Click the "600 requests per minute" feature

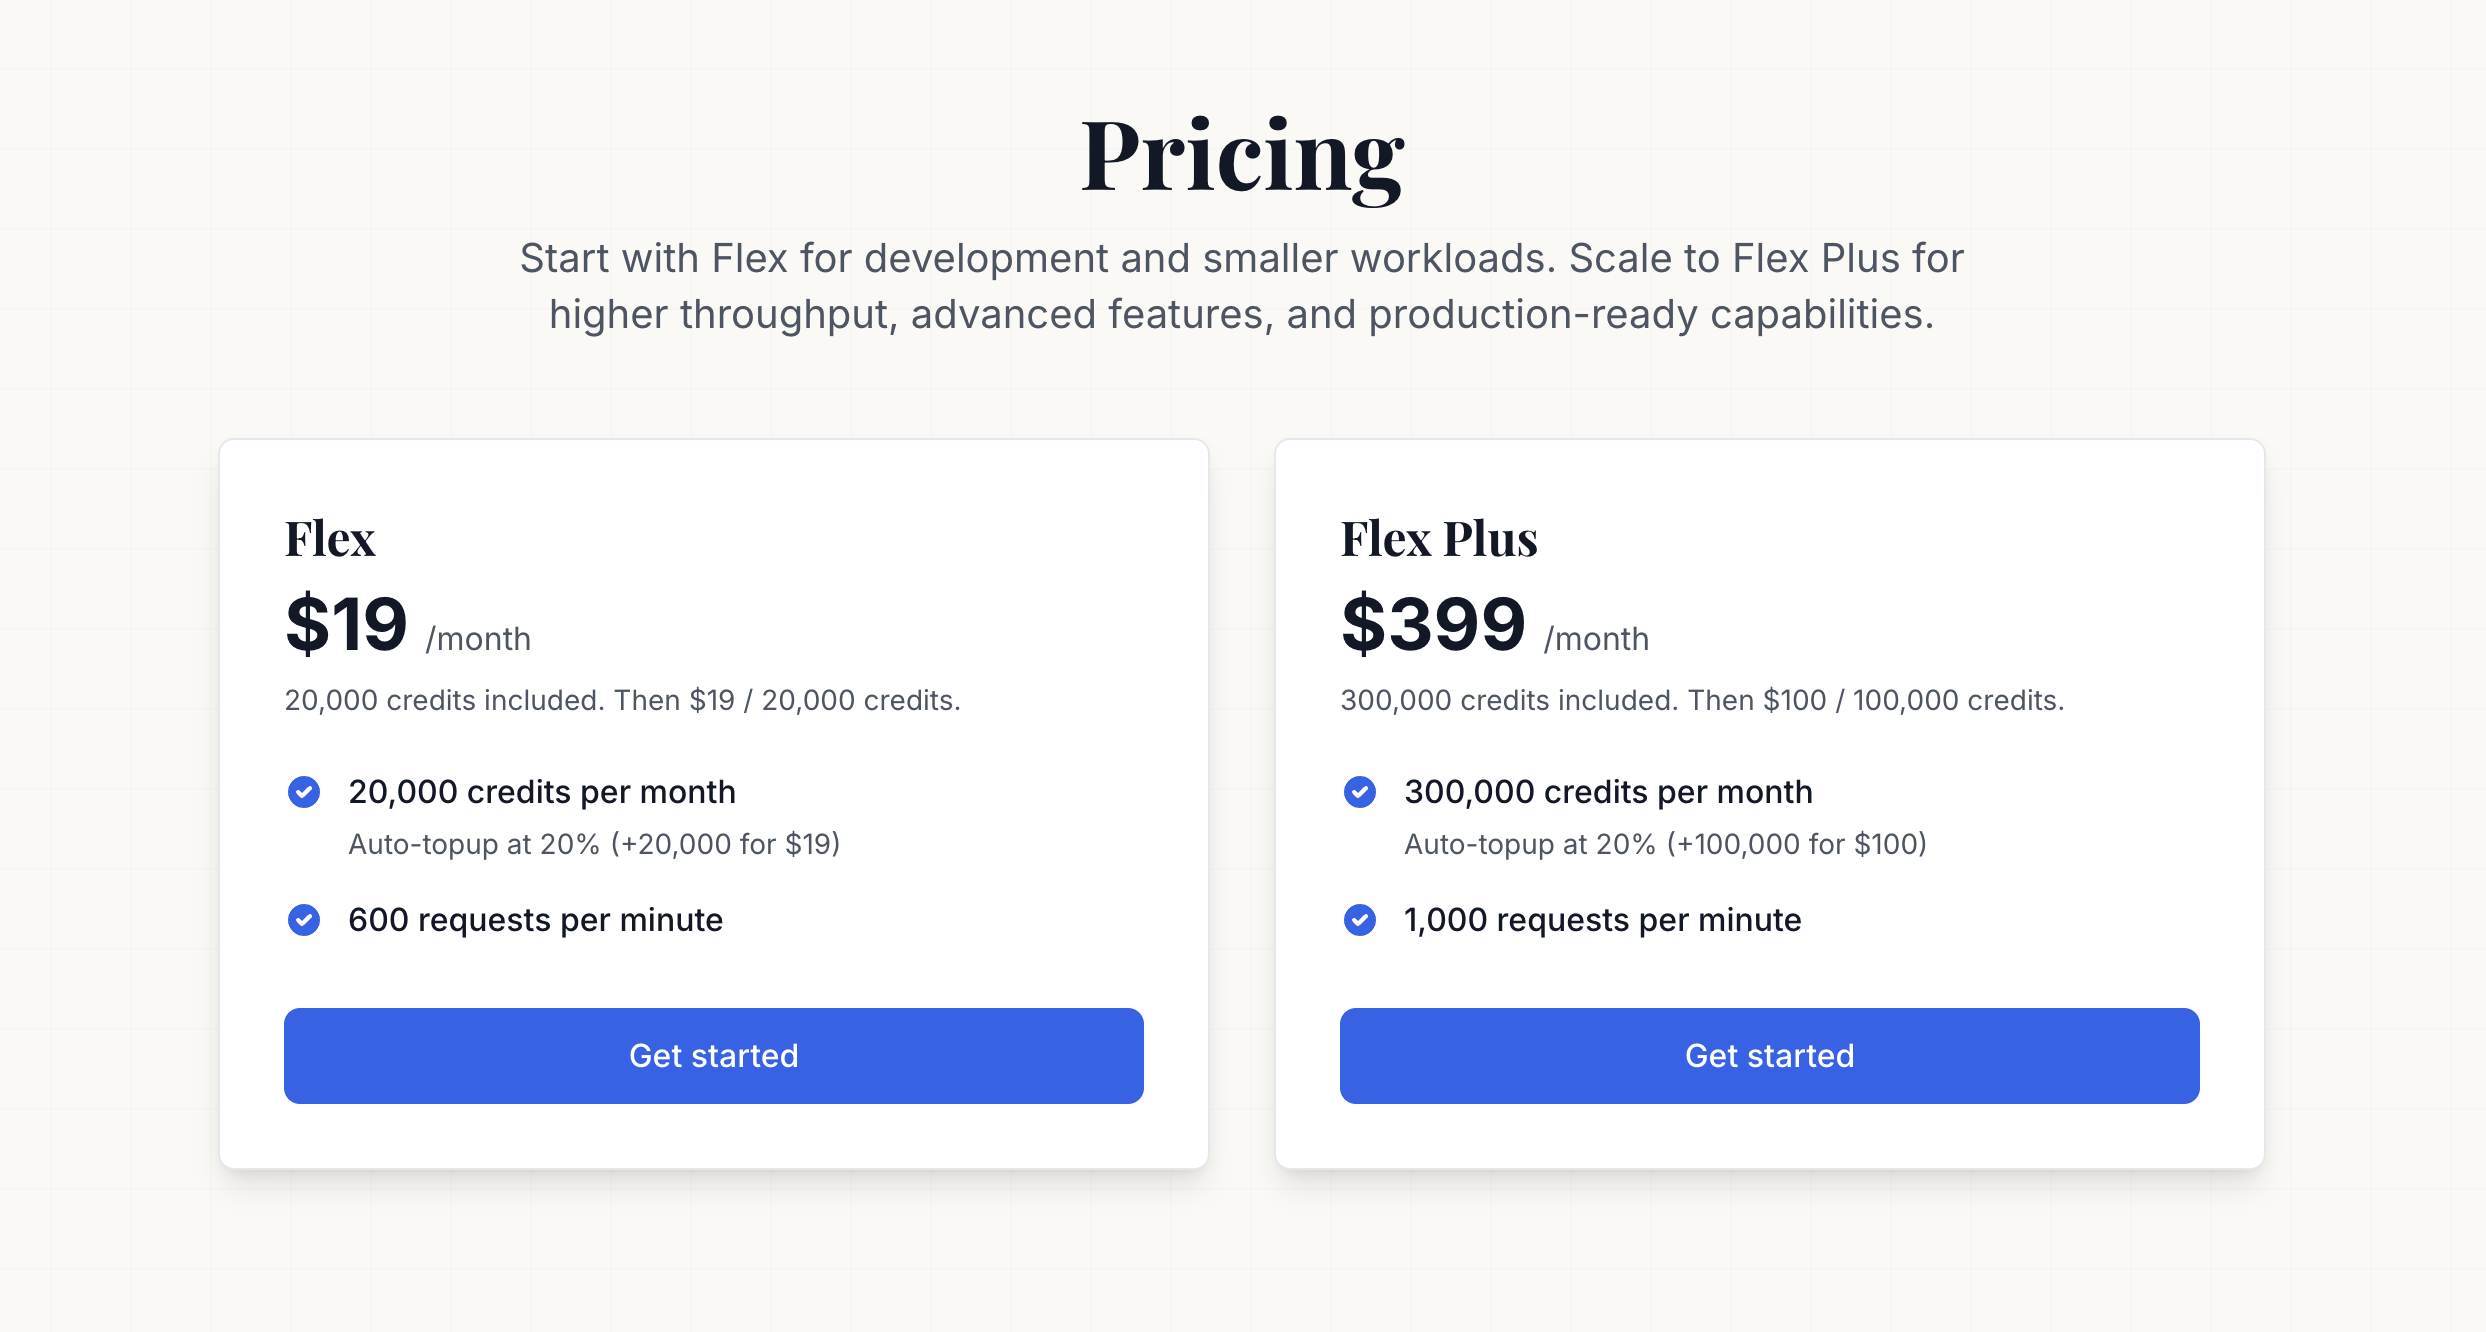coord(535,920)
